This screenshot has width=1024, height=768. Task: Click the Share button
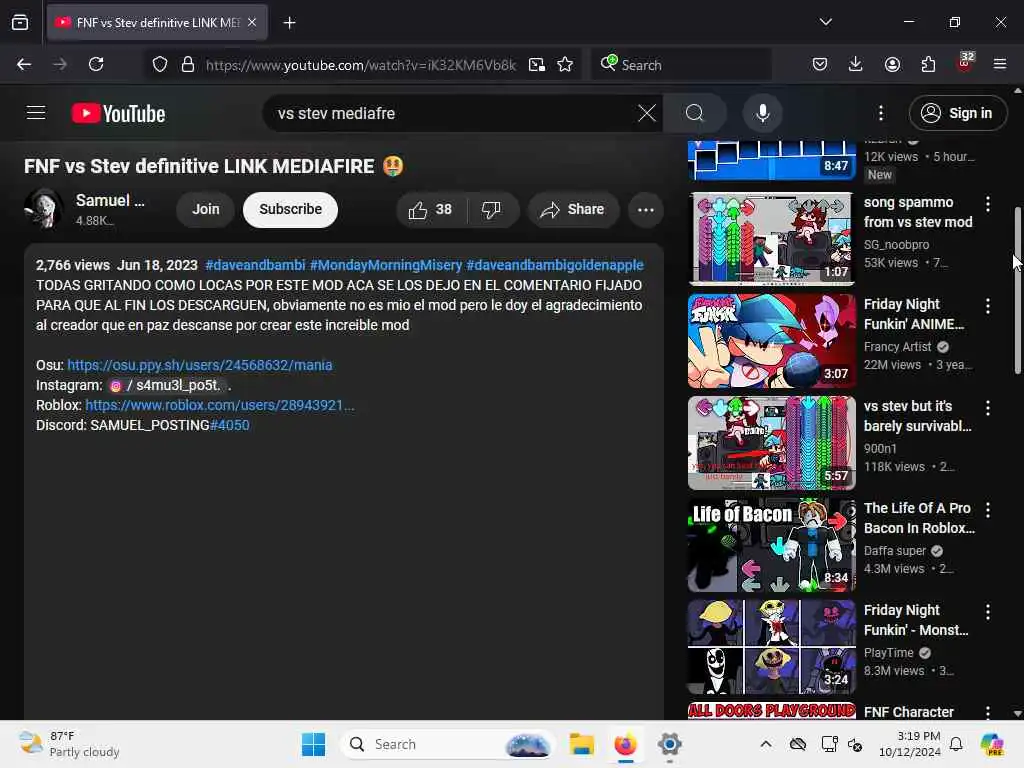point(573,210)
